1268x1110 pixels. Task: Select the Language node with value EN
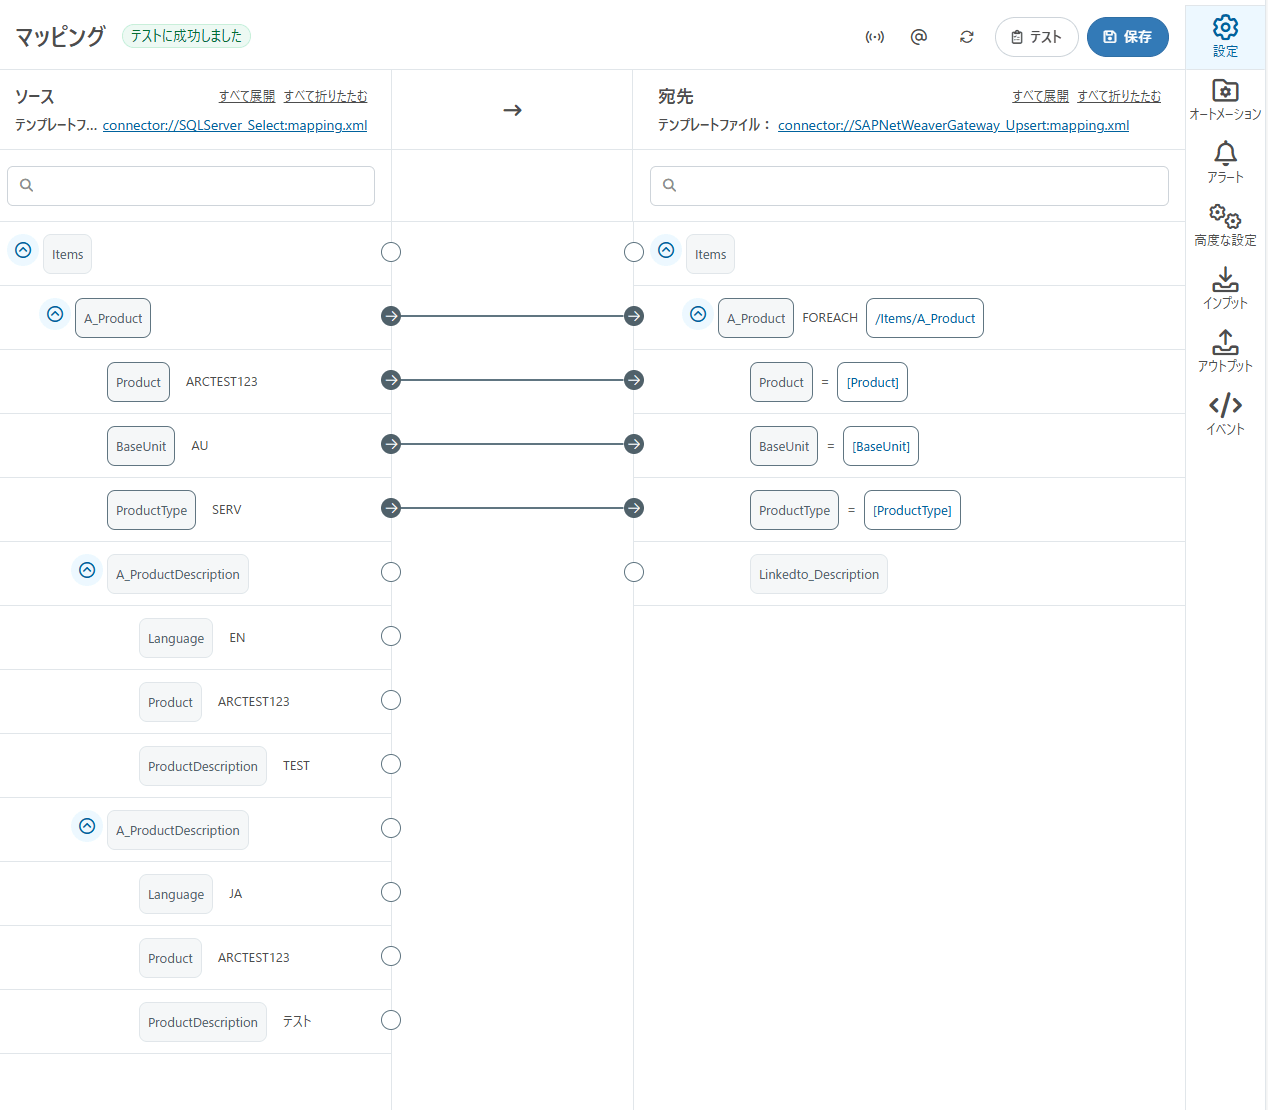pos(176,638)
